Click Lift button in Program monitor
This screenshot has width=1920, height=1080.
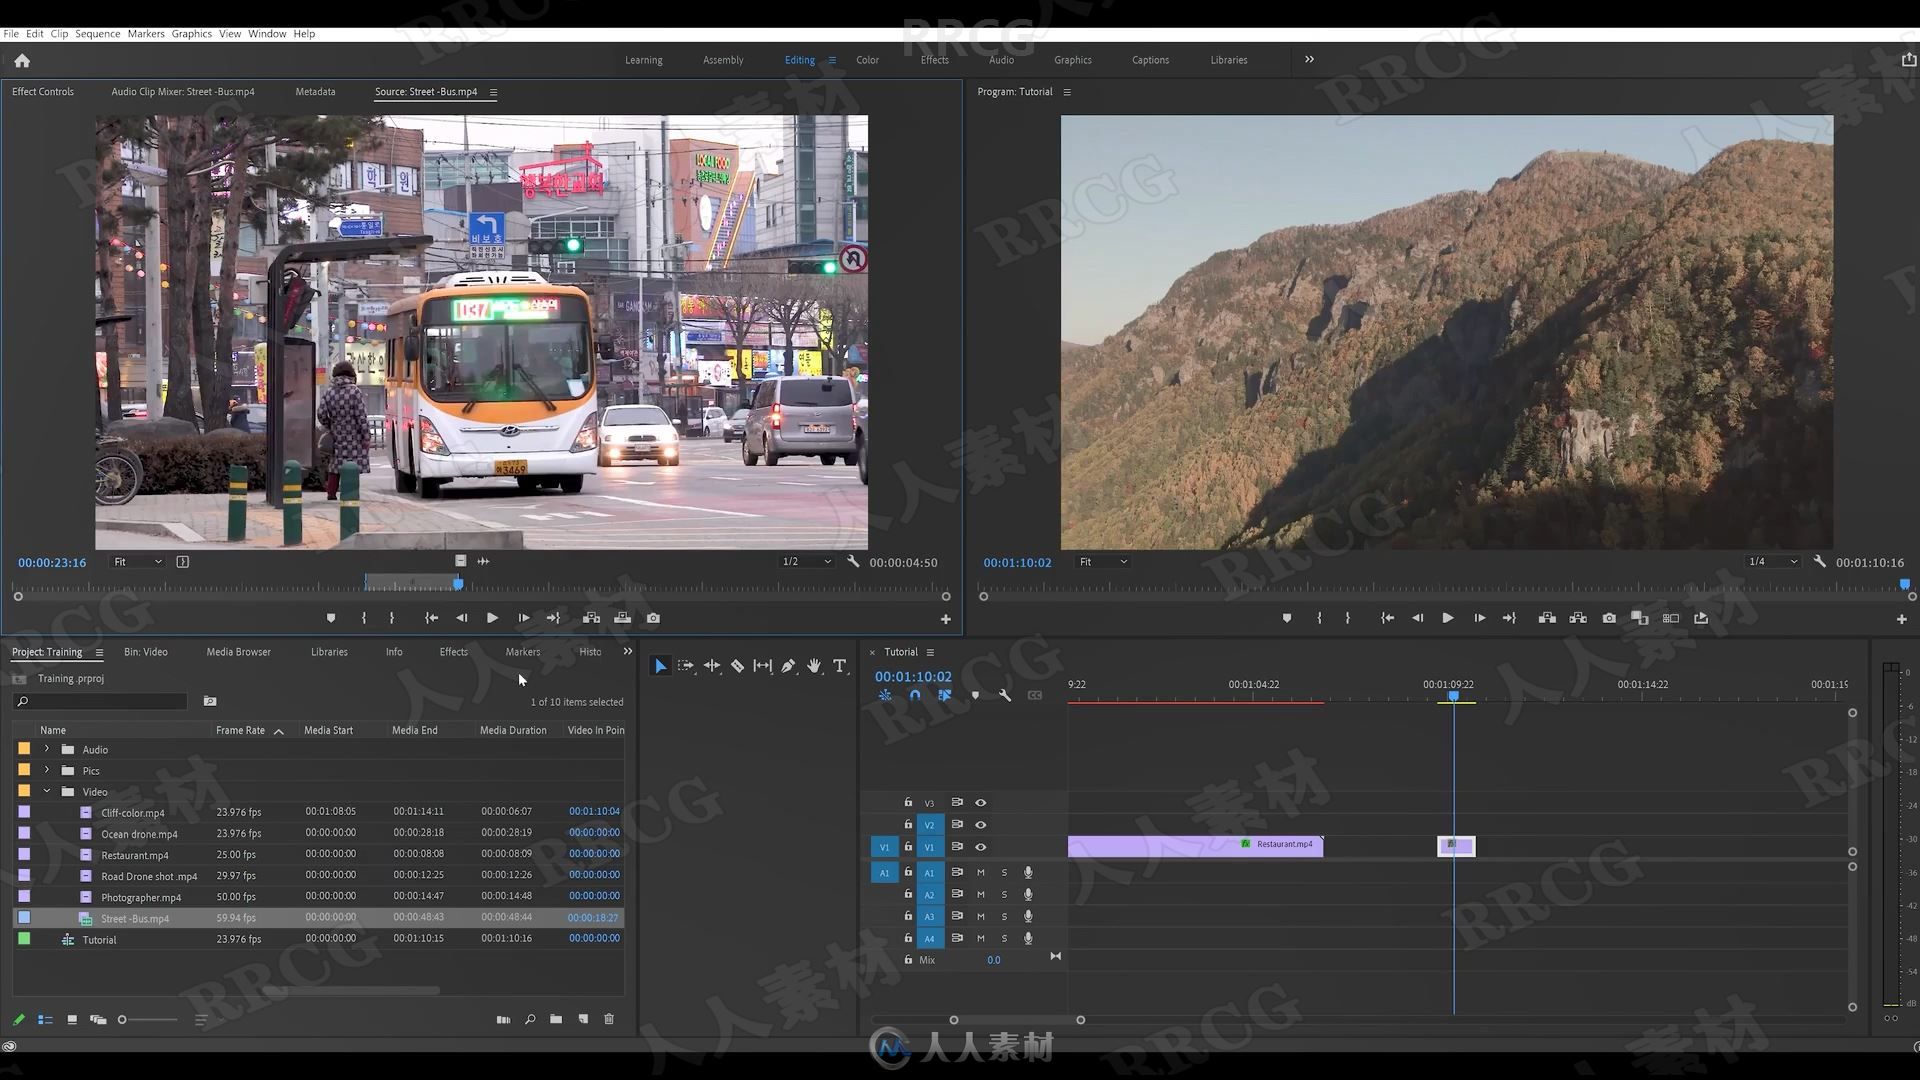[1547, 618]
